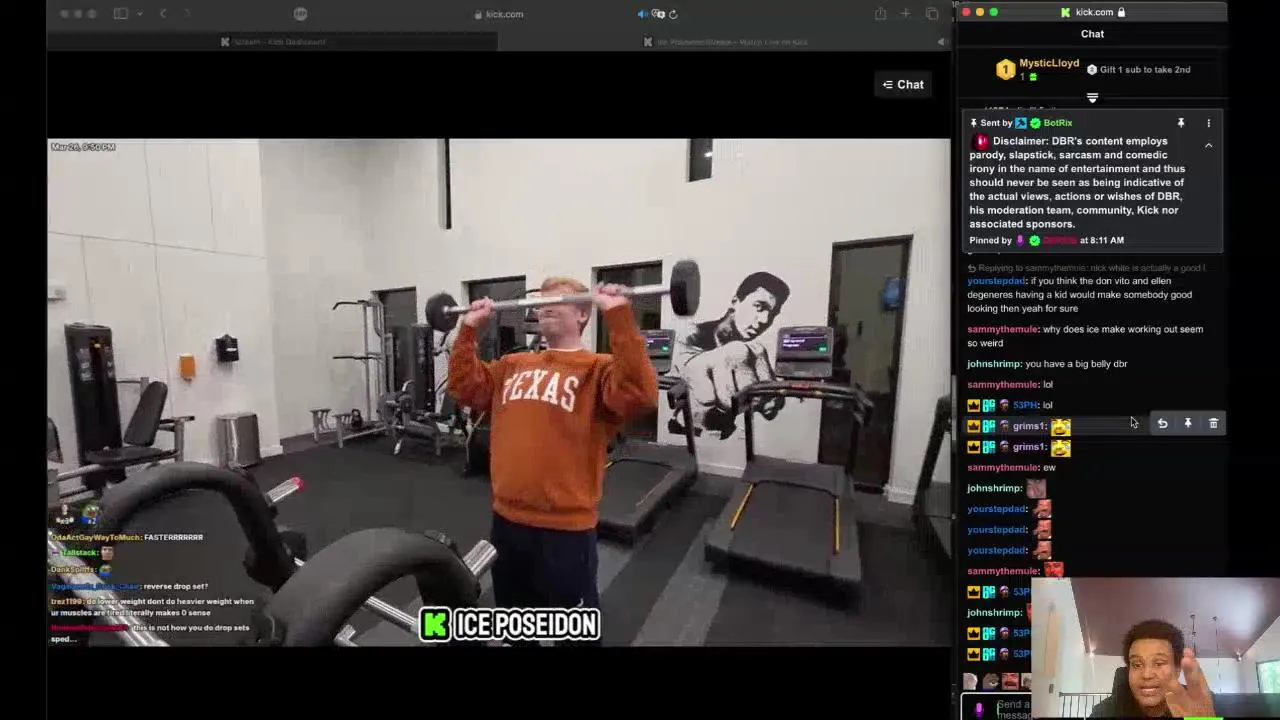This screenshot has height=720, width=1280.
Task: Click the first quick emote below chat
Action: 970,681
